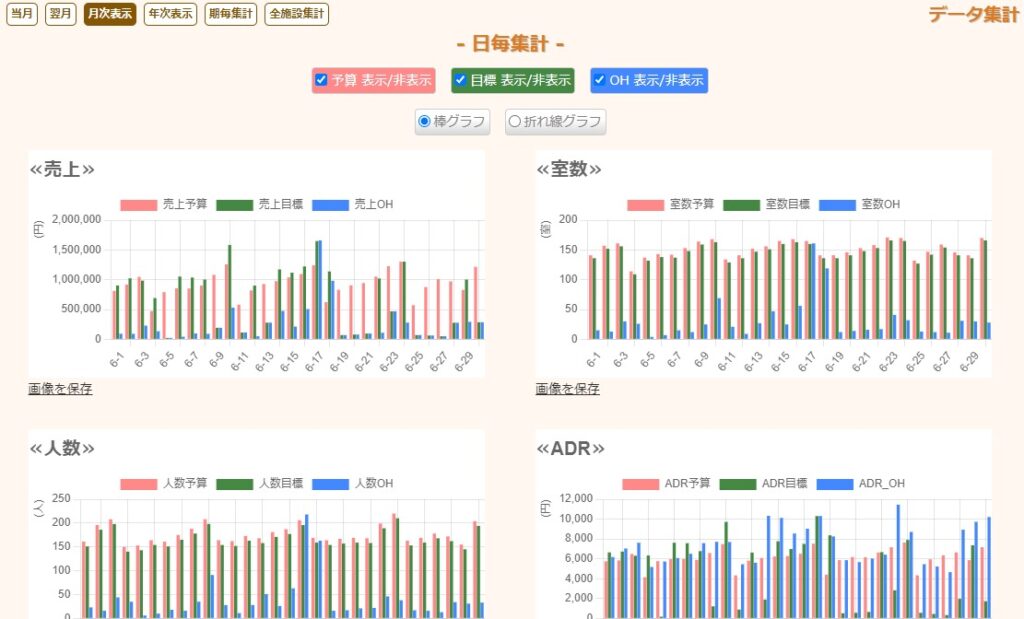Toggle the 予算 表示/非表示 checkbox

tap(321, 80)
